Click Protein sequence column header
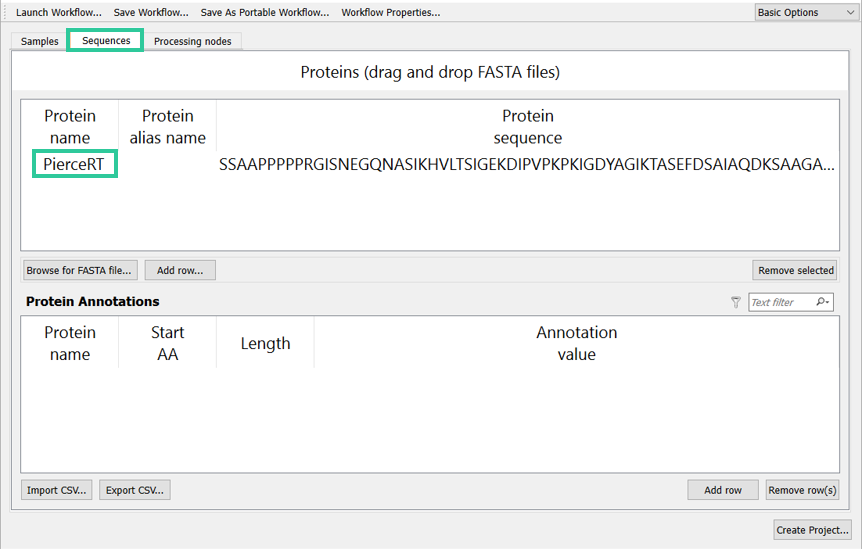Image resolution: width=862 pixels, height=549 pixels. click(x=528, y=126)
